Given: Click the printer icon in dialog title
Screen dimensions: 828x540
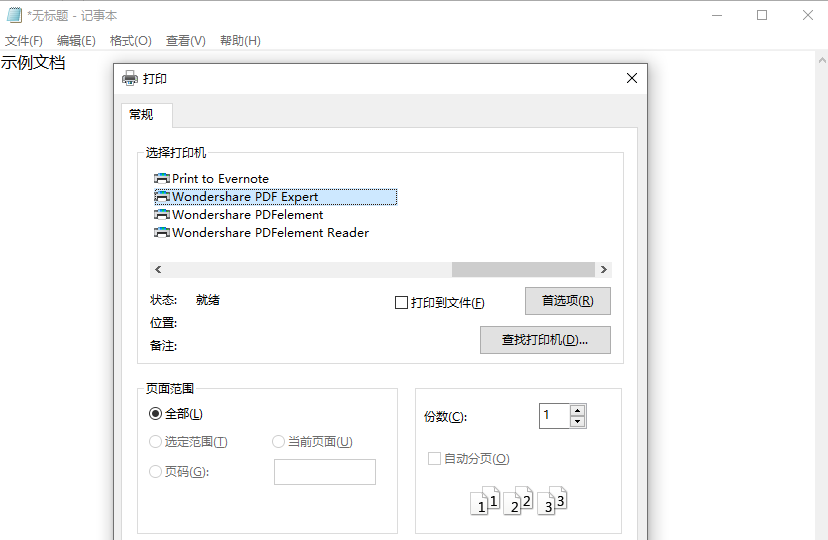Looking at the screenshot, I should 130,79.
